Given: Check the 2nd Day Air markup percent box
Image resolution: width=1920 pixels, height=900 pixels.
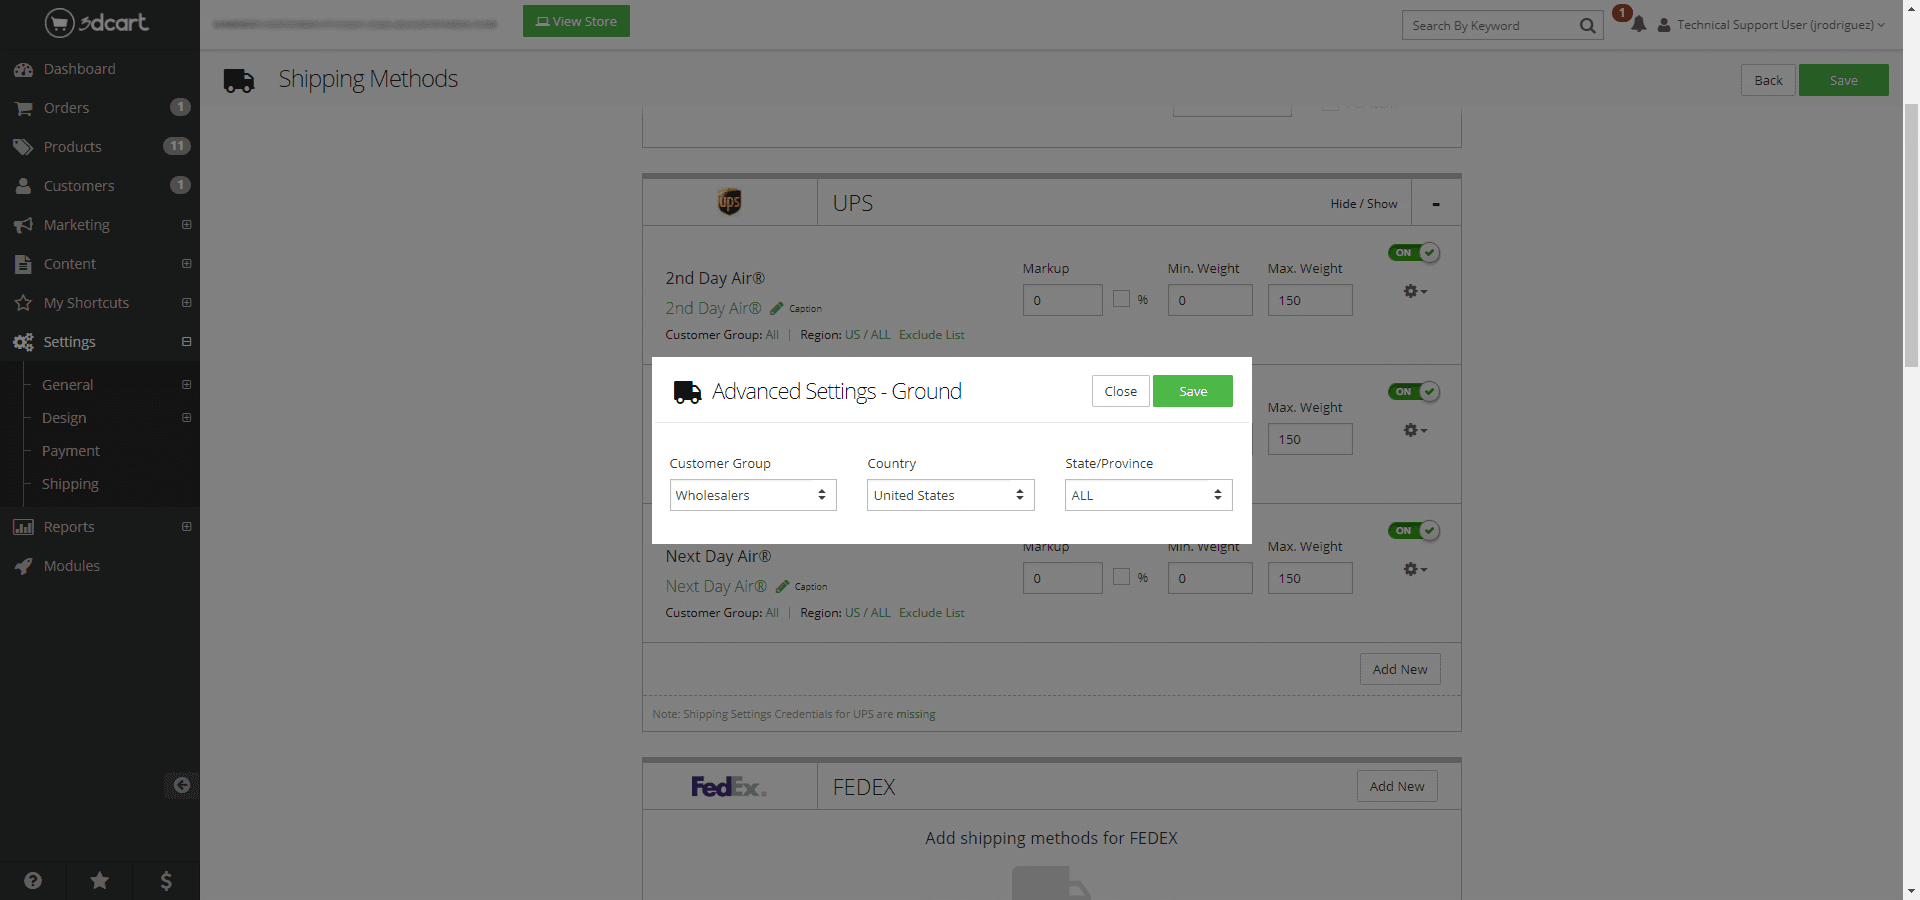Looking at the screenshot, I should 1121,299.
